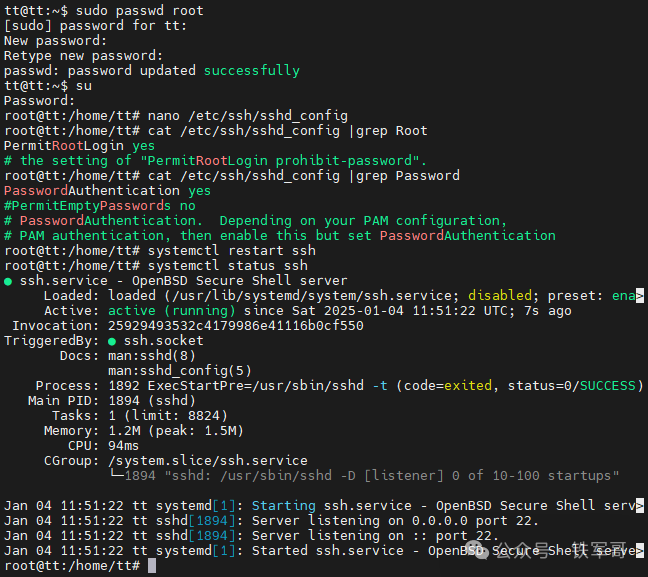Click the green "SUCCESS" status word
Image resolution: width=648 pixels, height=577 pixels.
[x=608, y=385]
